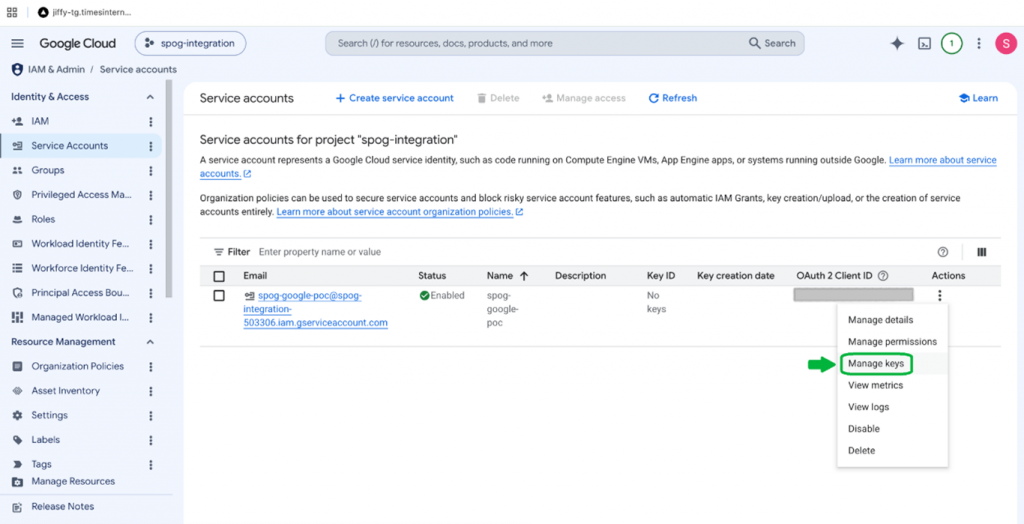
Task: Choose View logs in the actions menu
Action: pos(868,407)
